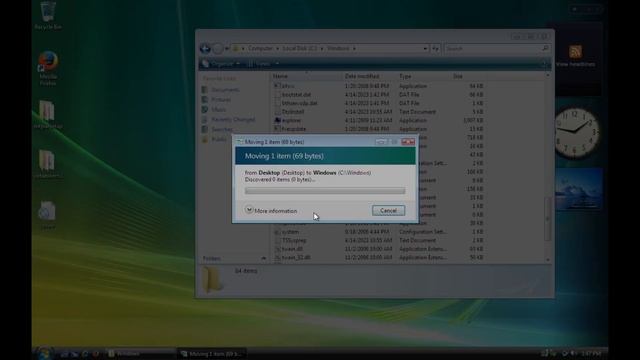This screenshot has width=640, height=360.
Task: Open Music favorite link
Action: click(x=214, y=109)
